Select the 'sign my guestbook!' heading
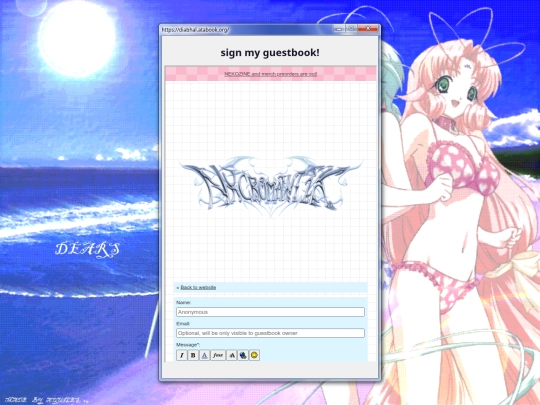Screen dimensions: 540x405 click(x=270, y=53)
